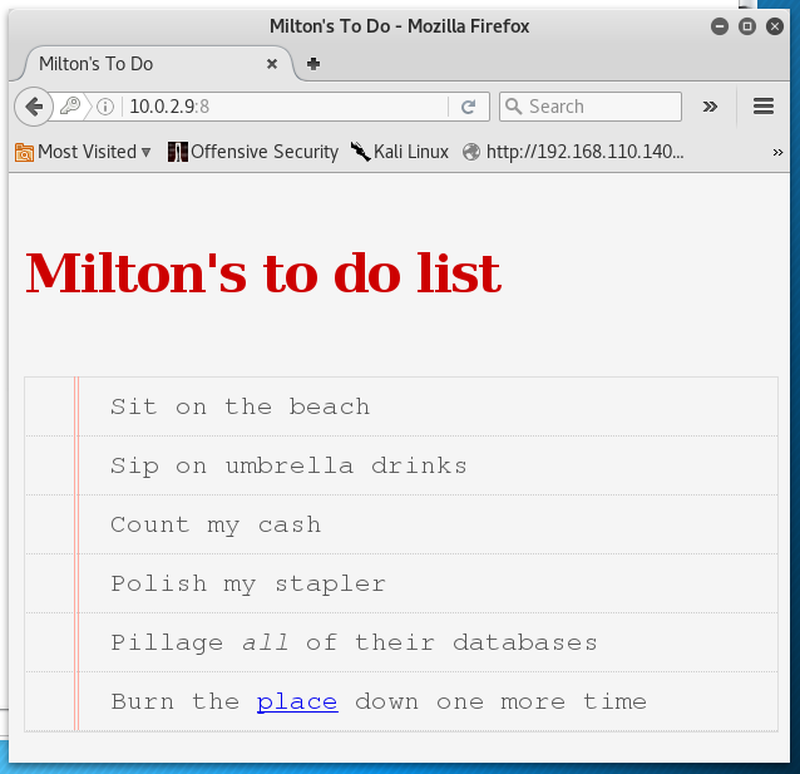Reload the current page
Viewport: 800px width, 774px height.
coord(468,107)
